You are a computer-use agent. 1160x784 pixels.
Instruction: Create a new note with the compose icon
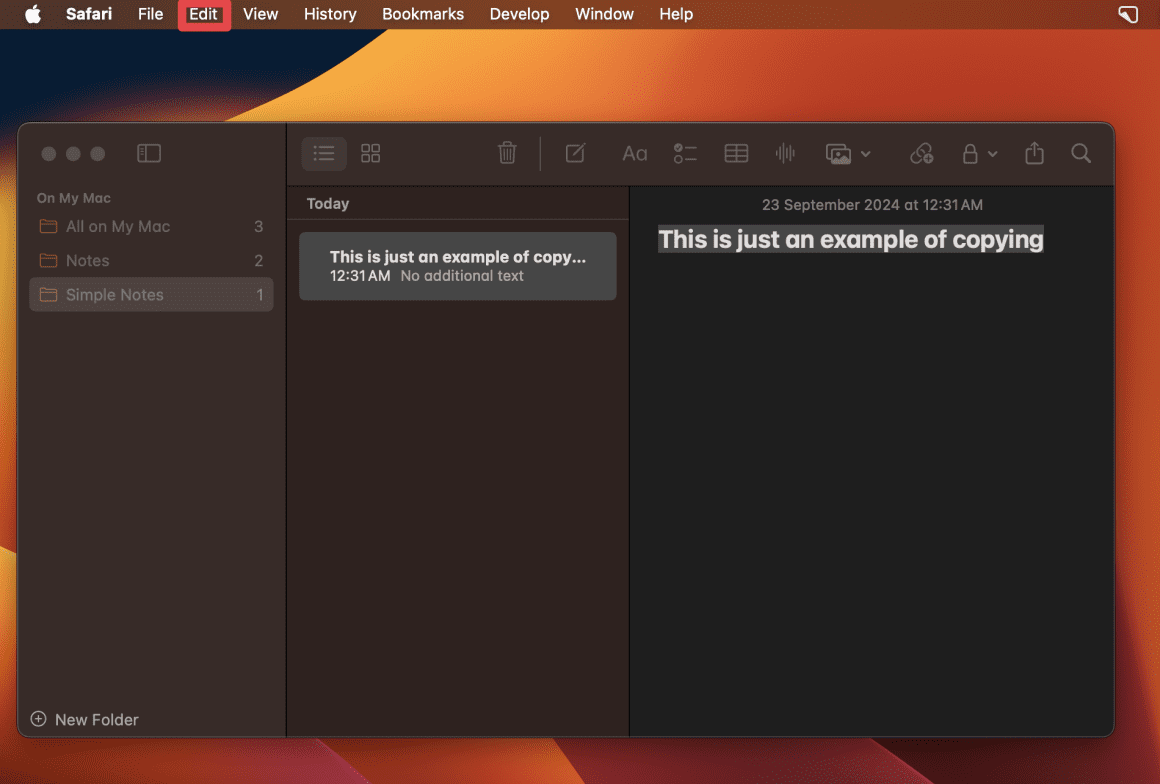[575, 153]
